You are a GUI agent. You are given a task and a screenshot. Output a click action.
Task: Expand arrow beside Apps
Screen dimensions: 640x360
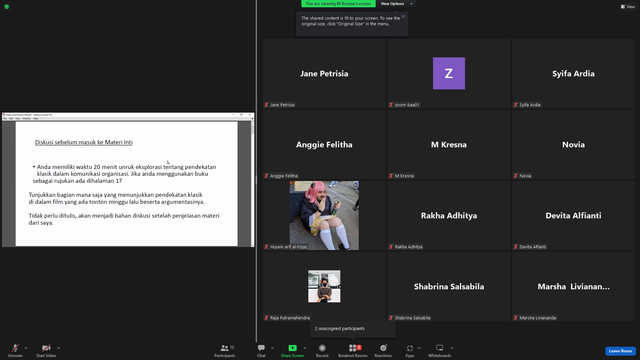point(419,348)
